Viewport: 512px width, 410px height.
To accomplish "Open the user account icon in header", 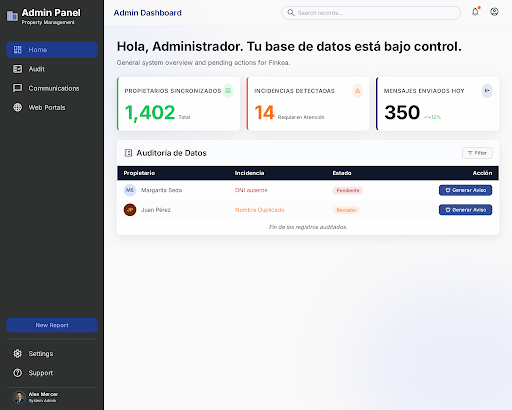I will [x=494, y=12].
